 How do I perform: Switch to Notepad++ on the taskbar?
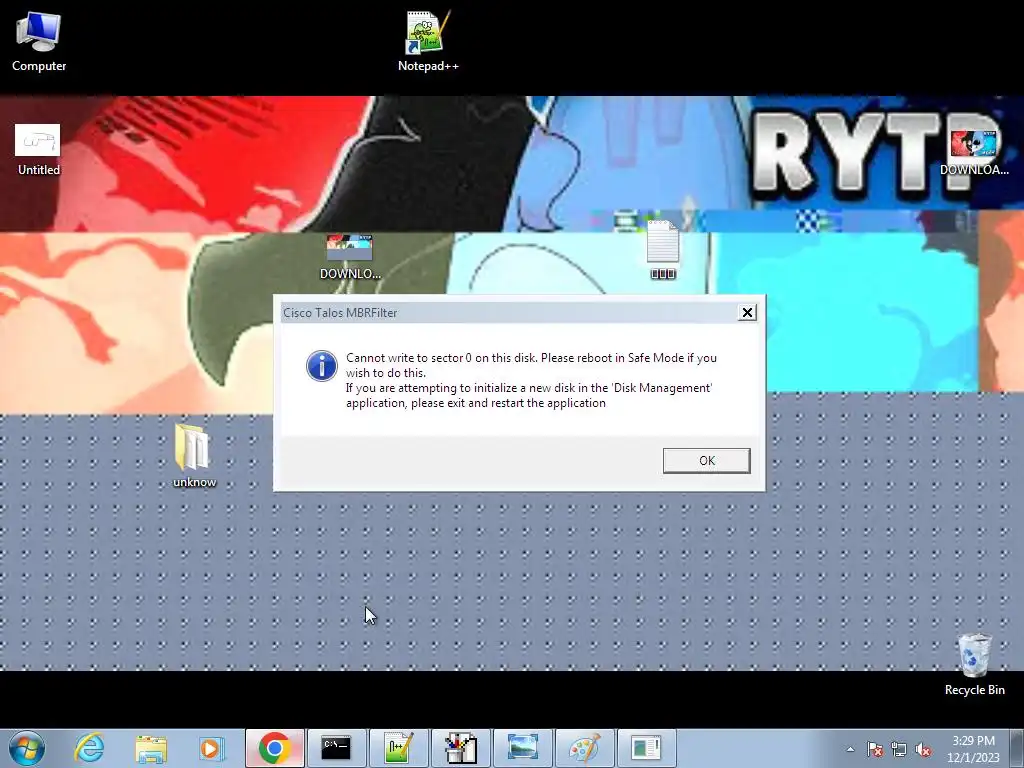[x=398, y=748]
